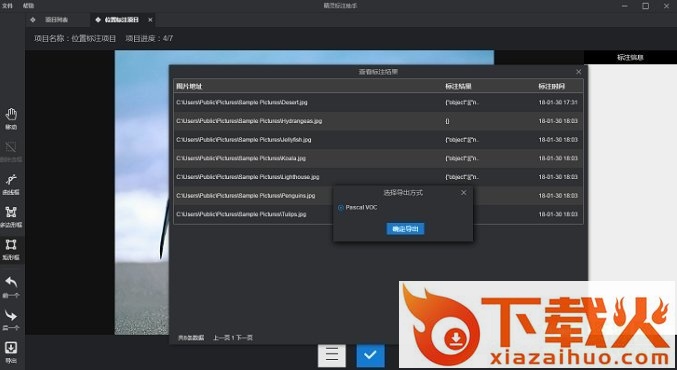Open the Help menu
The height and width of the screenshot is (370, 677).
coord(28,6)
